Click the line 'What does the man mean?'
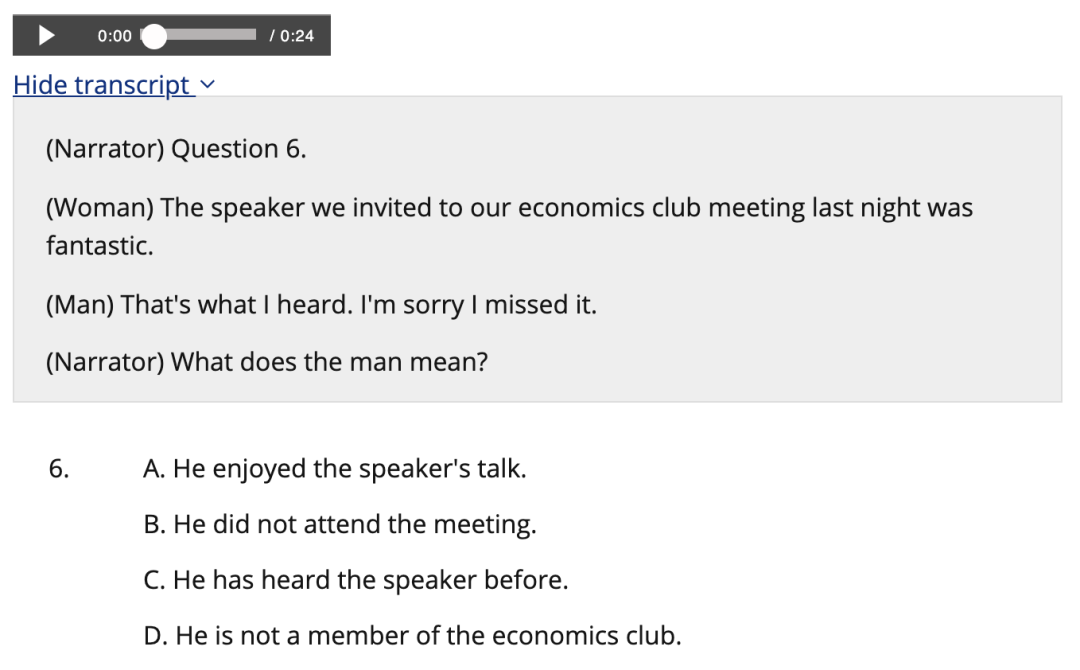This screenshot has height=670, width=1080. [x=267, y=362]
